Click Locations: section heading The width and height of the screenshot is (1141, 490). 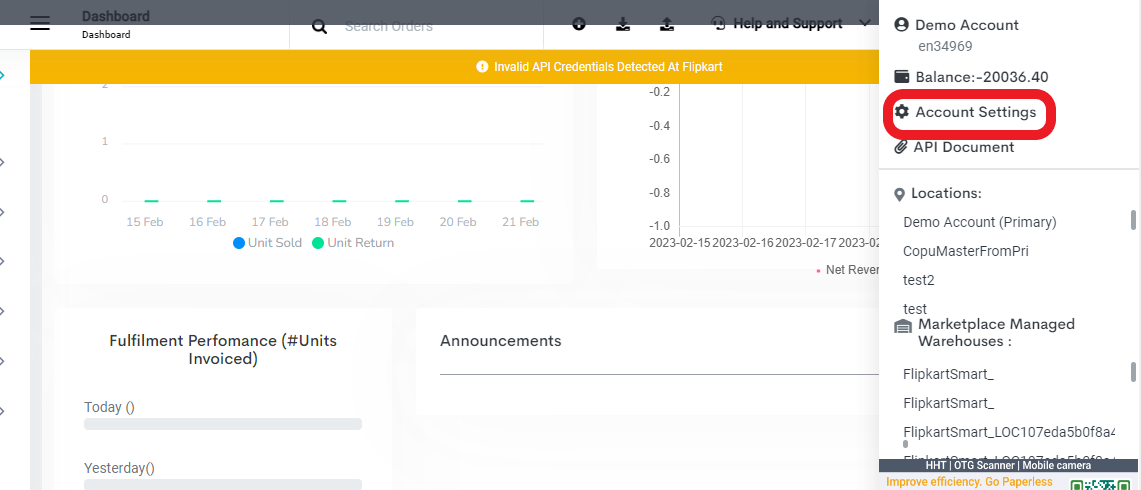(946, 194)
